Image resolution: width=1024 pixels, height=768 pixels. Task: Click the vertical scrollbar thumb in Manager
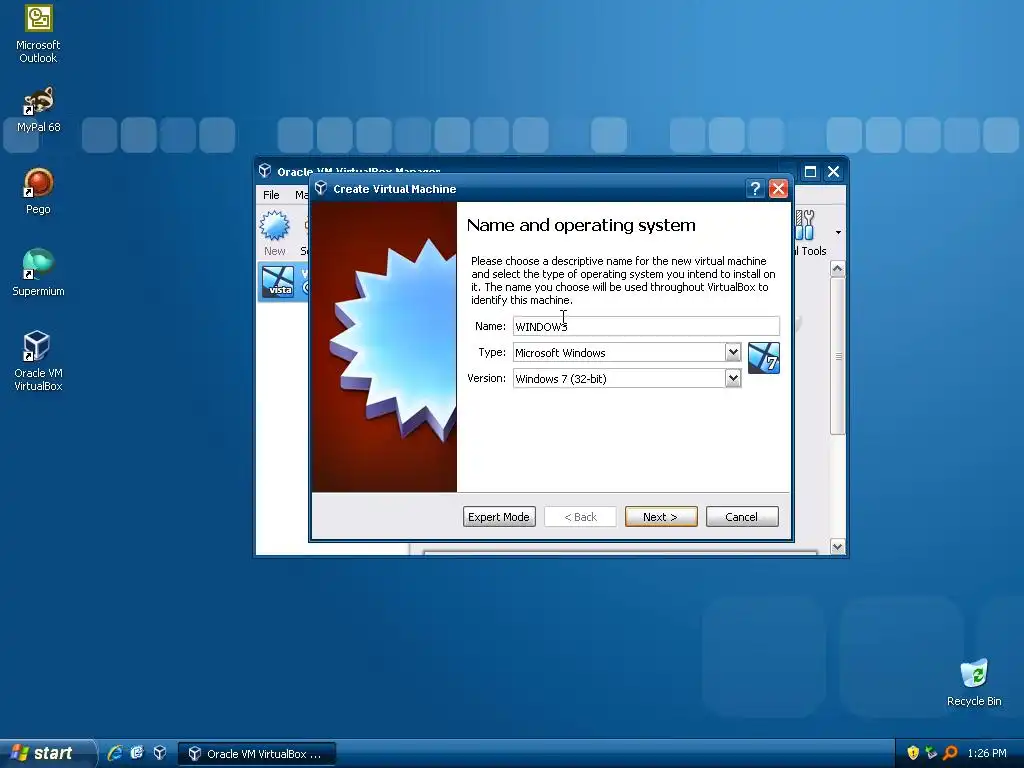click(838, 356)
